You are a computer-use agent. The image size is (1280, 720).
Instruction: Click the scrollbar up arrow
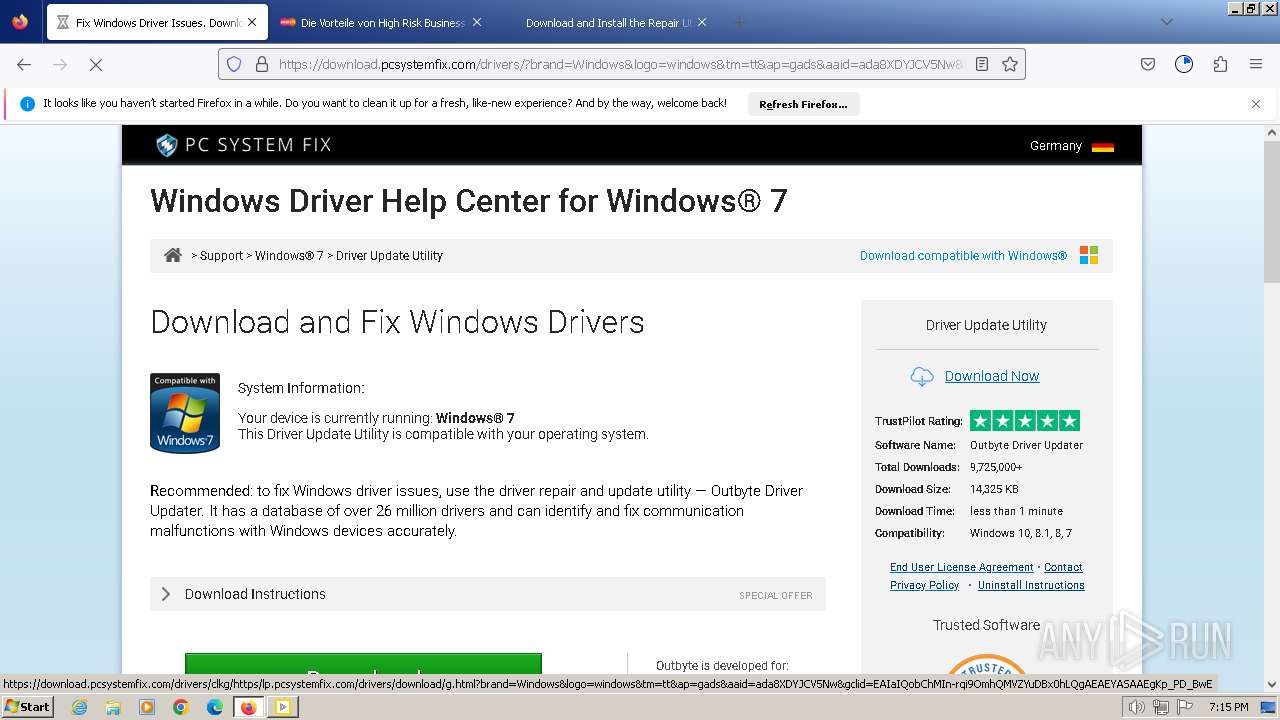pyautogui.click(x=1271, y=132)
